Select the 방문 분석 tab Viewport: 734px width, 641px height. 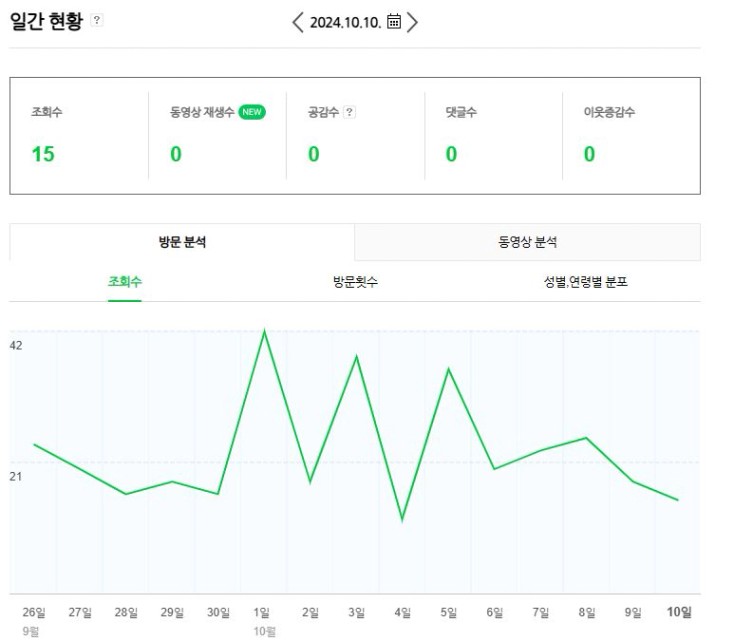click(182, 242)
